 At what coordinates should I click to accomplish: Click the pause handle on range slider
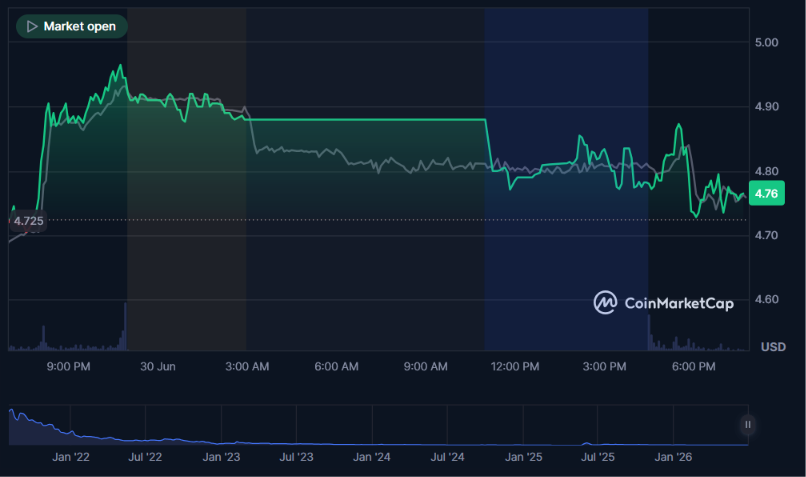click(747, 425)
